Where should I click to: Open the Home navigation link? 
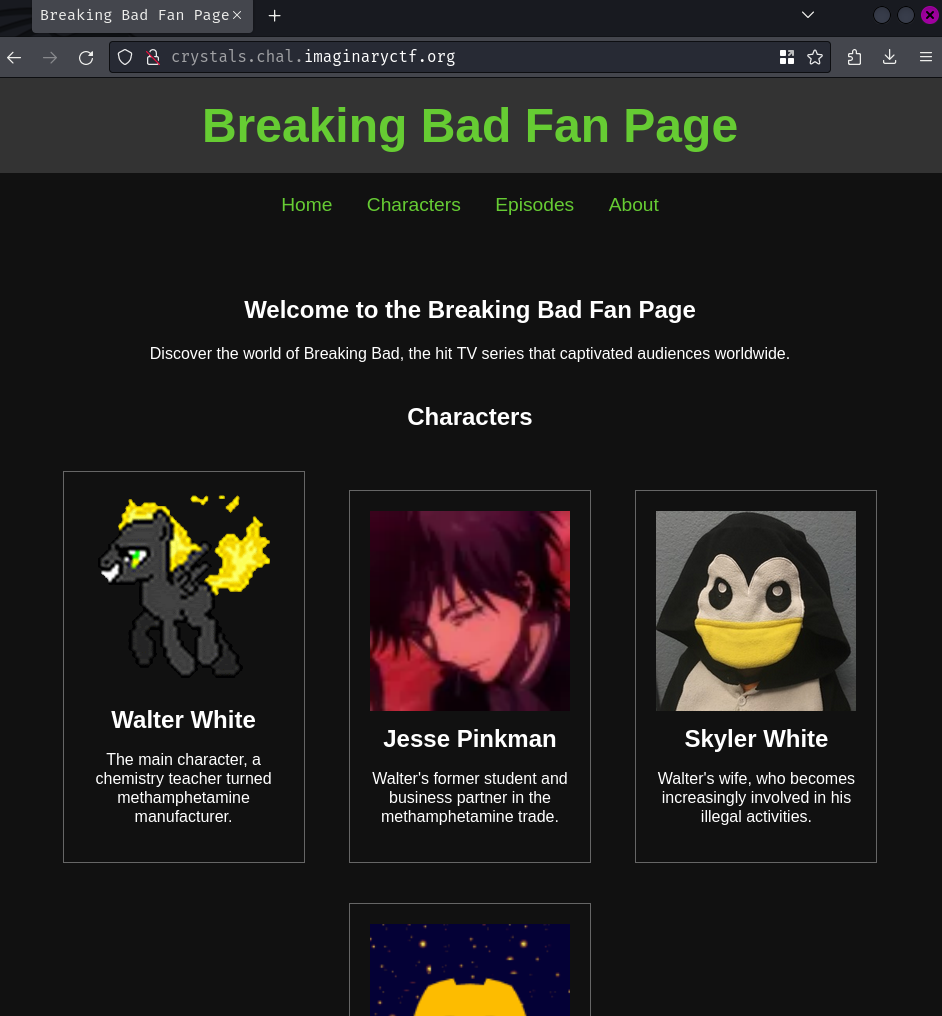coord(306,205)
